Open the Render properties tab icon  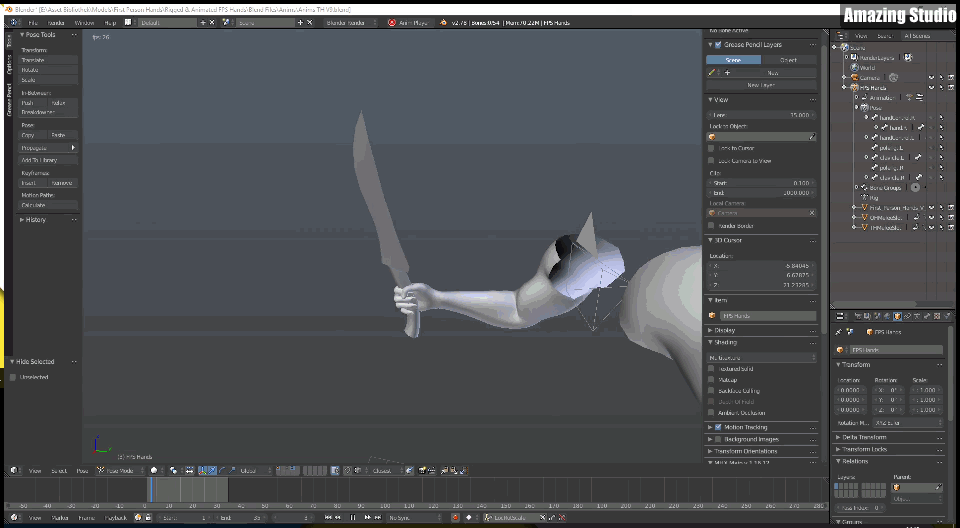(x=858, y=316)
